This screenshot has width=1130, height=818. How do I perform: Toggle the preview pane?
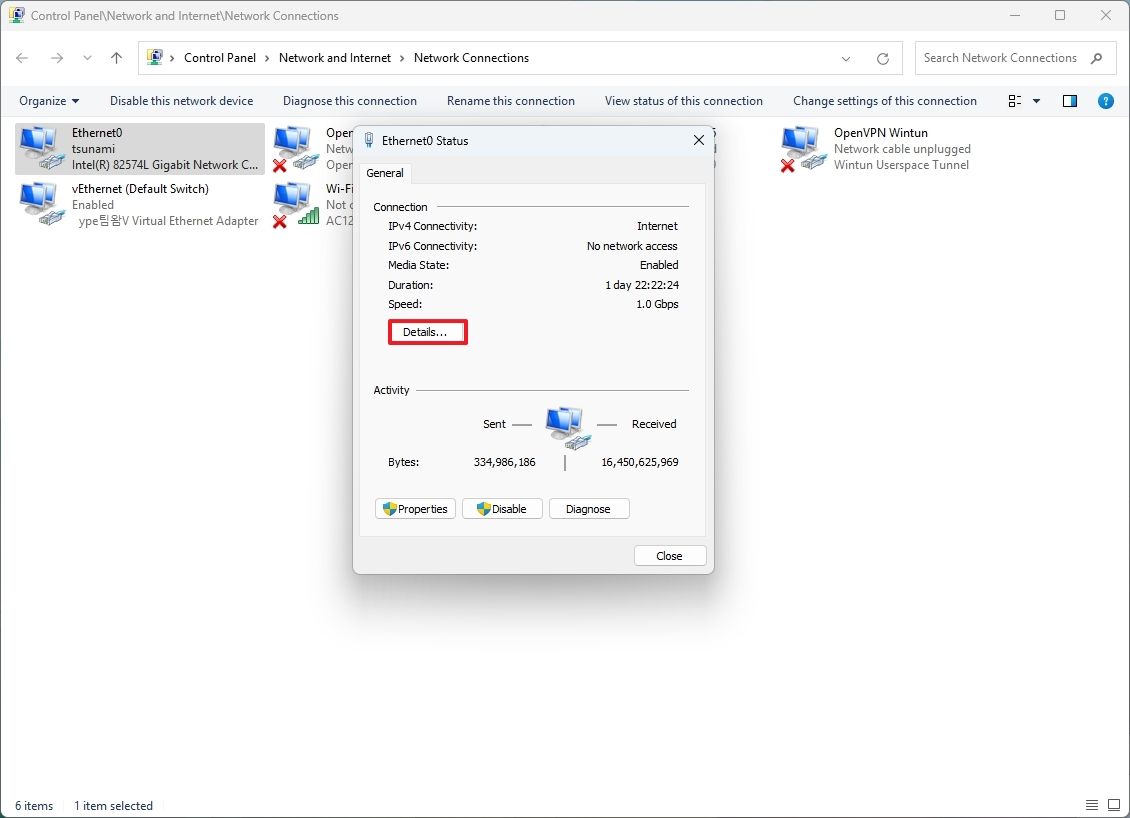pos(1069,100)
